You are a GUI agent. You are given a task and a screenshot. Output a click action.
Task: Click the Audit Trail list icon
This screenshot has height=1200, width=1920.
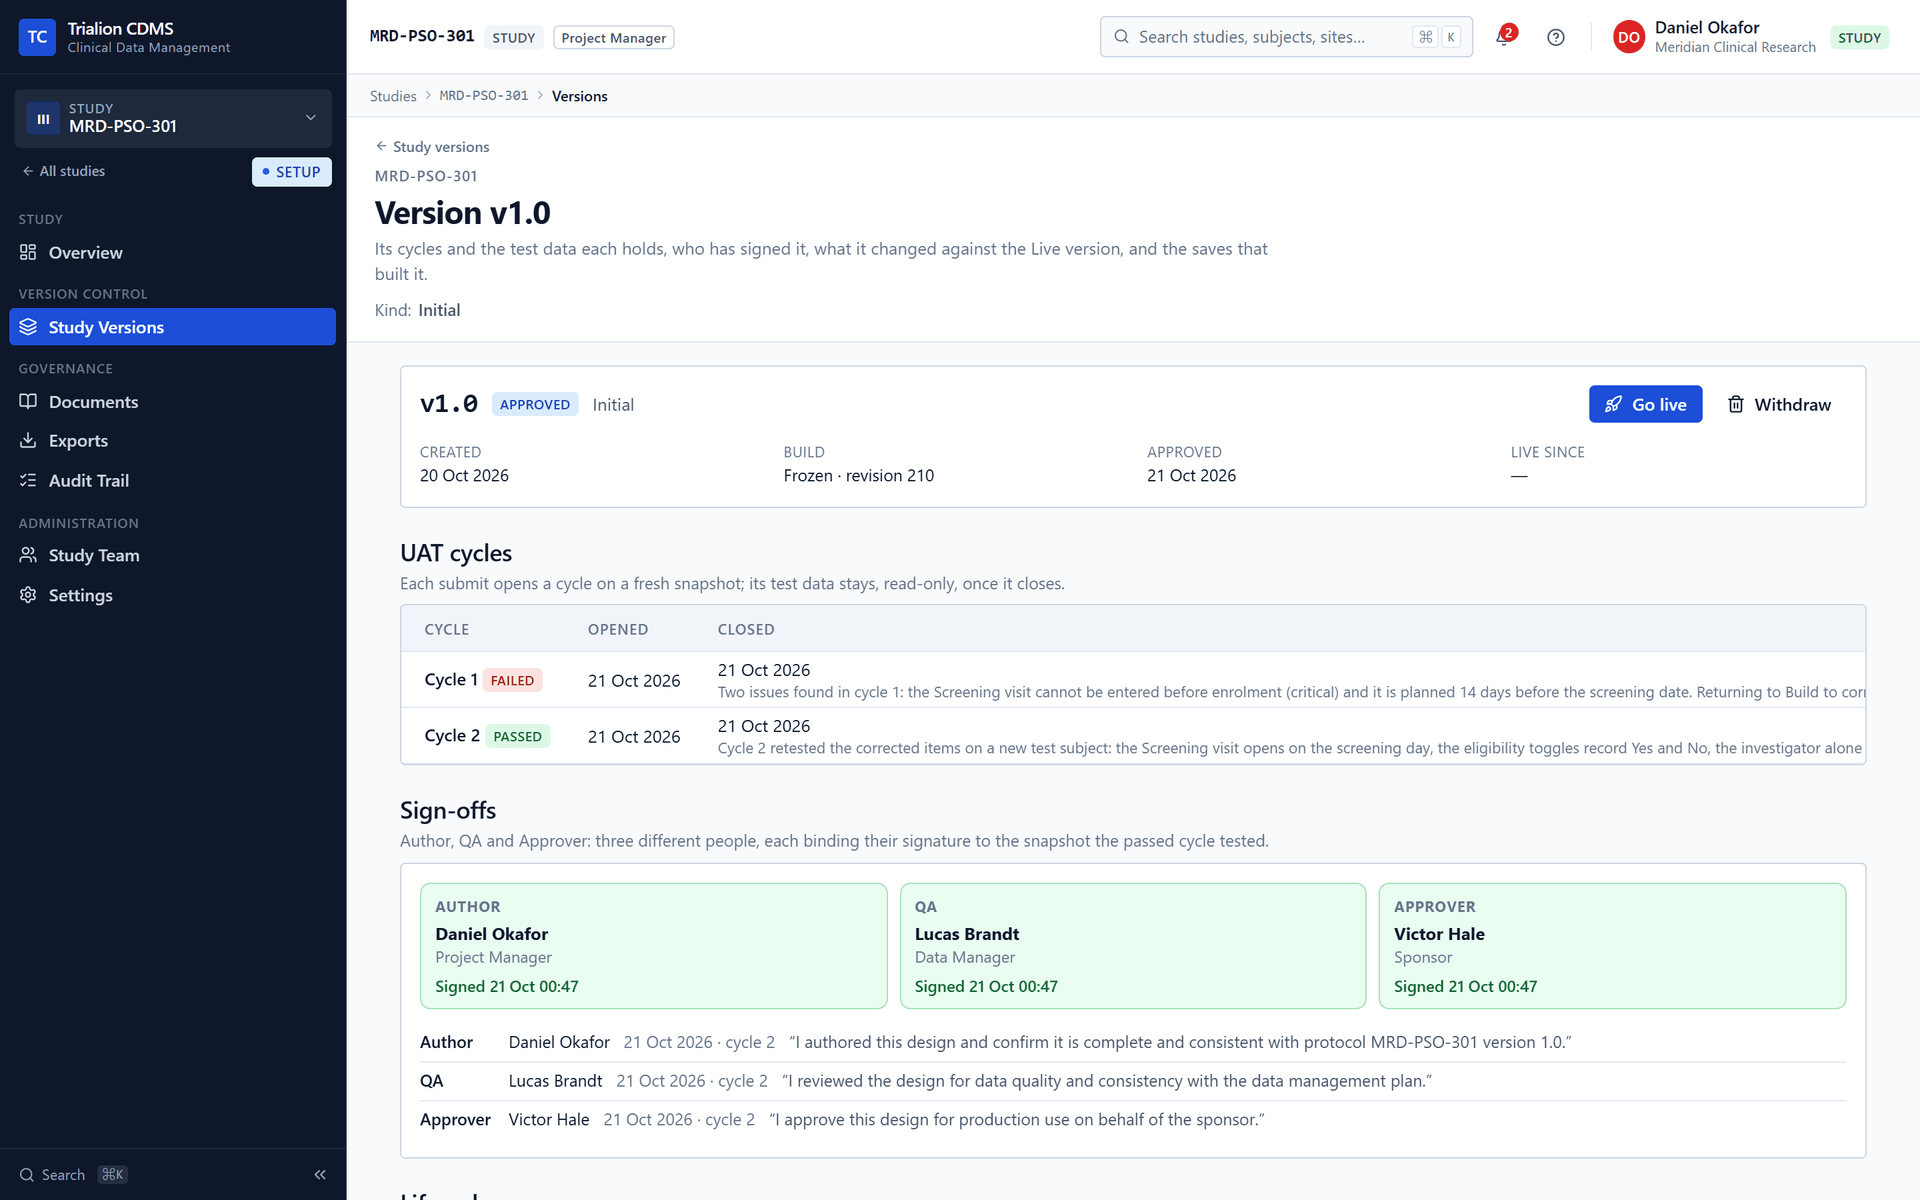pyautogui.click(x=28, y=480)
